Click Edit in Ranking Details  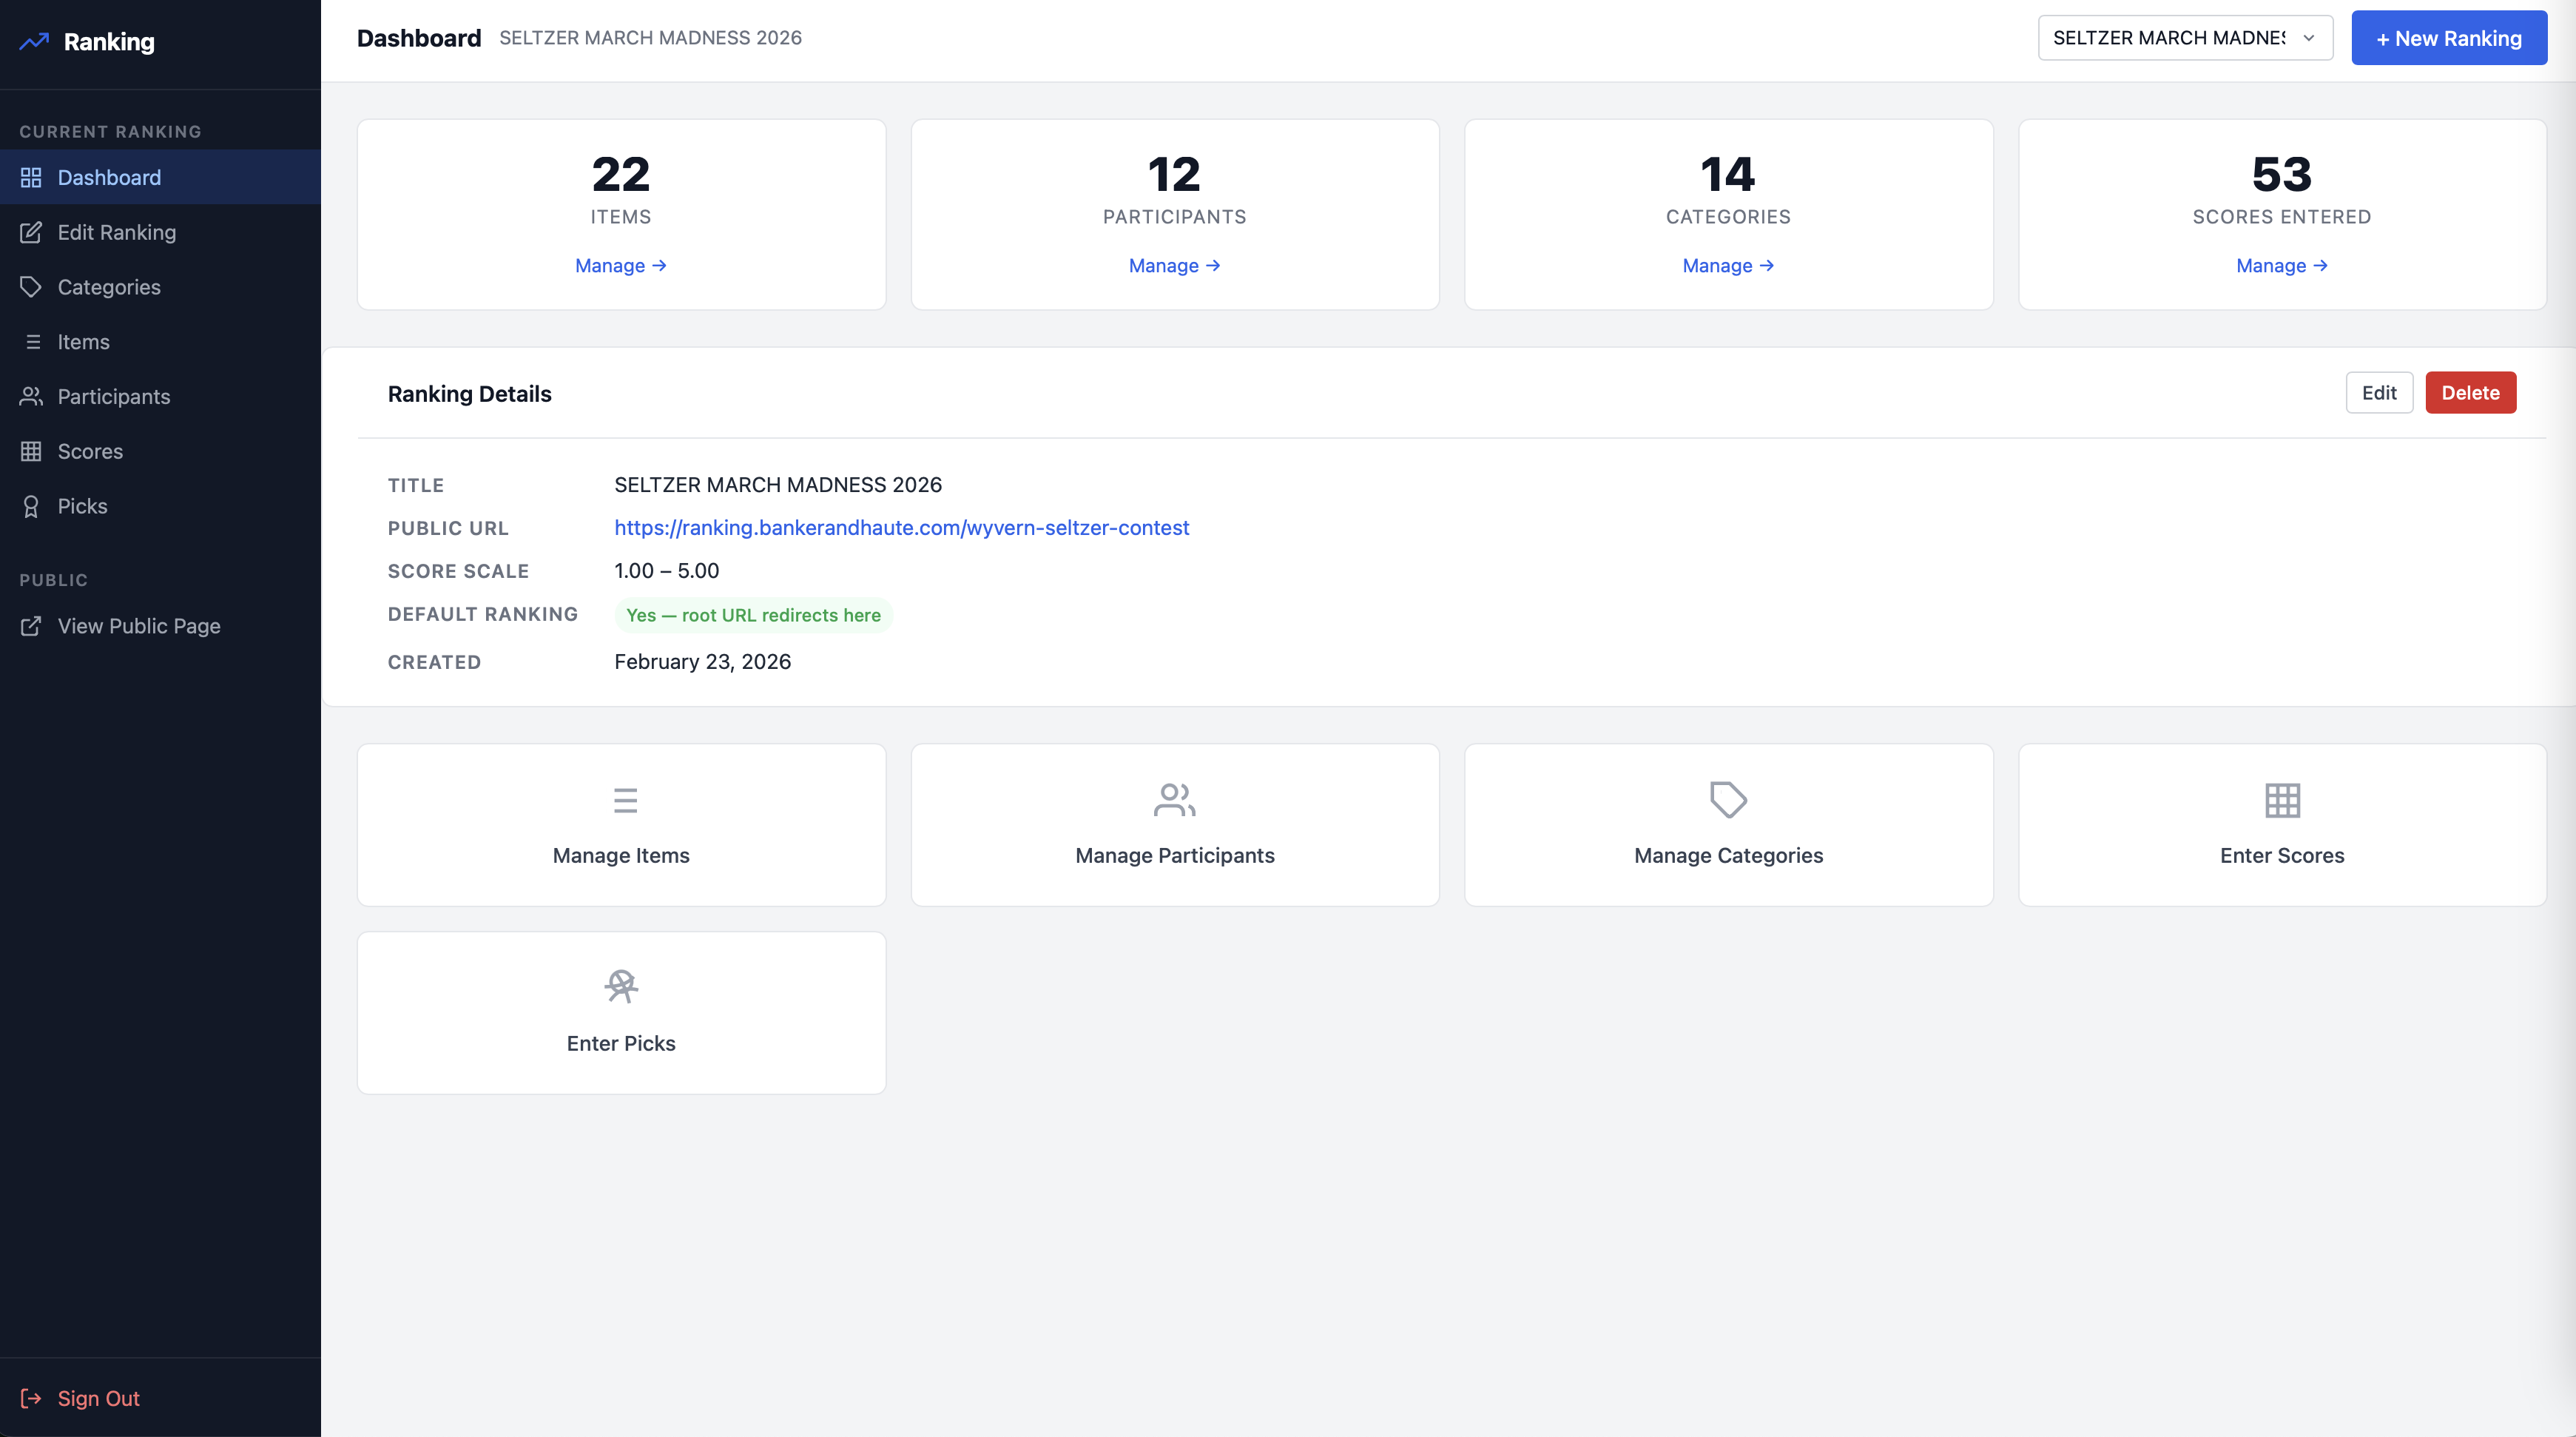point(2378,393)
